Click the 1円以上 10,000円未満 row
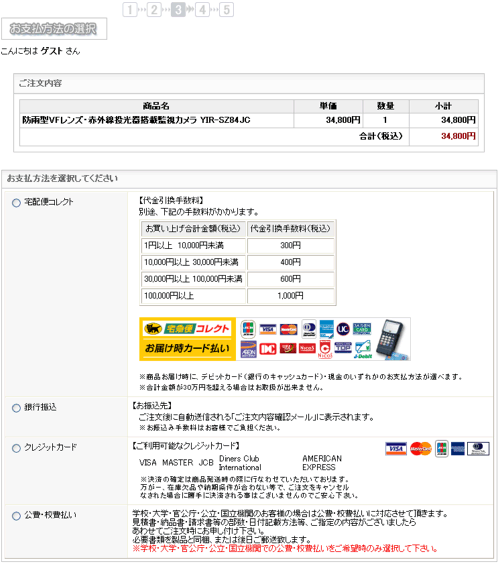500x564 pixels. pos(238,246)
